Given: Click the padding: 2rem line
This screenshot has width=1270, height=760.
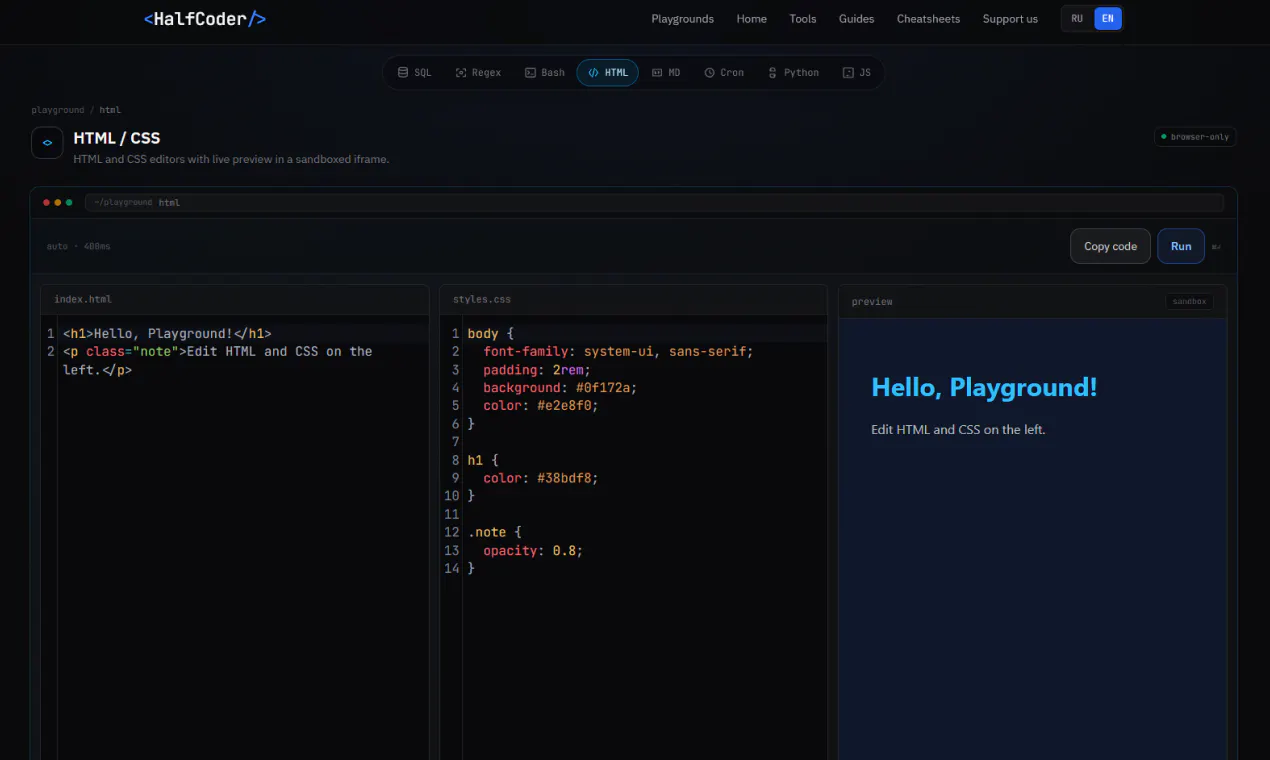Looking at the screenshot, I should pyautogui.click(x=537, y=369).
